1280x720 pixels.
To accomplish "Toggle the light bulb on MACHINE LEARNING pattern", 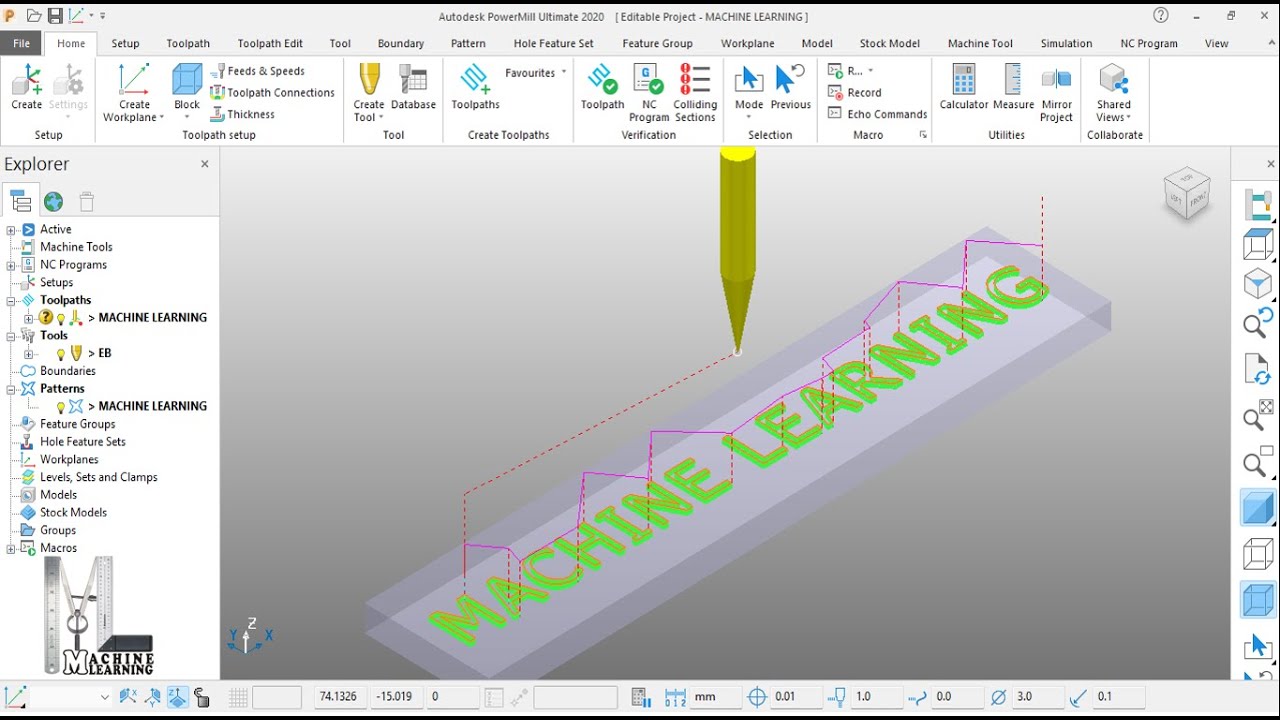I will (60, 407).
